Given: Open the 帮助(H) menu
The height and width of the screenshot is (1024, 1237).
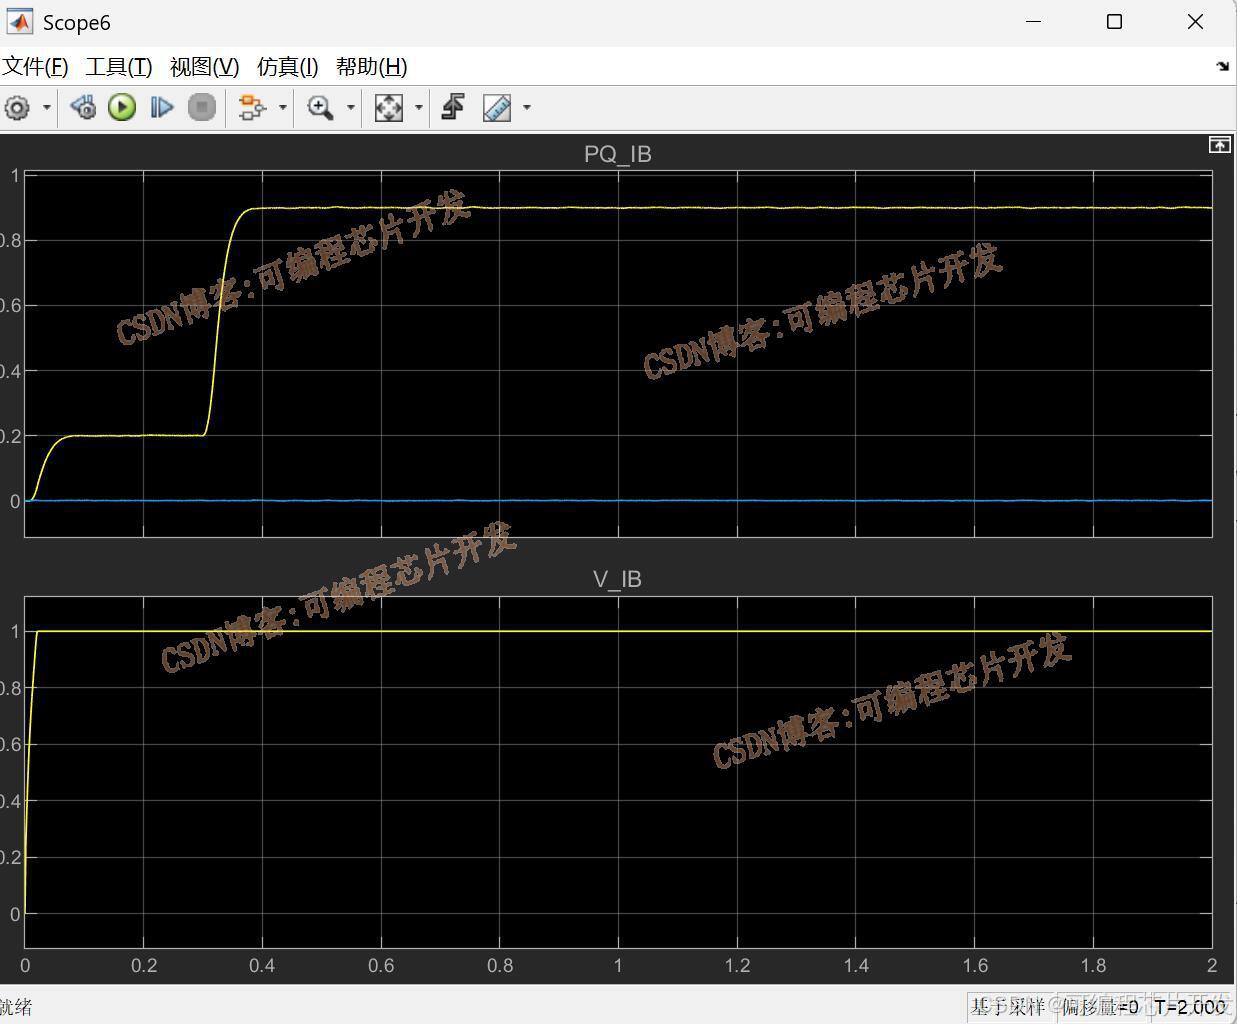Looking at the screenshot, I should click(x=371, y=67).
